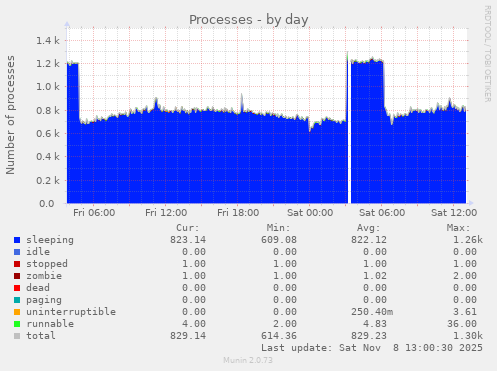Click the 'idle' legend label

tap(38, 252)
